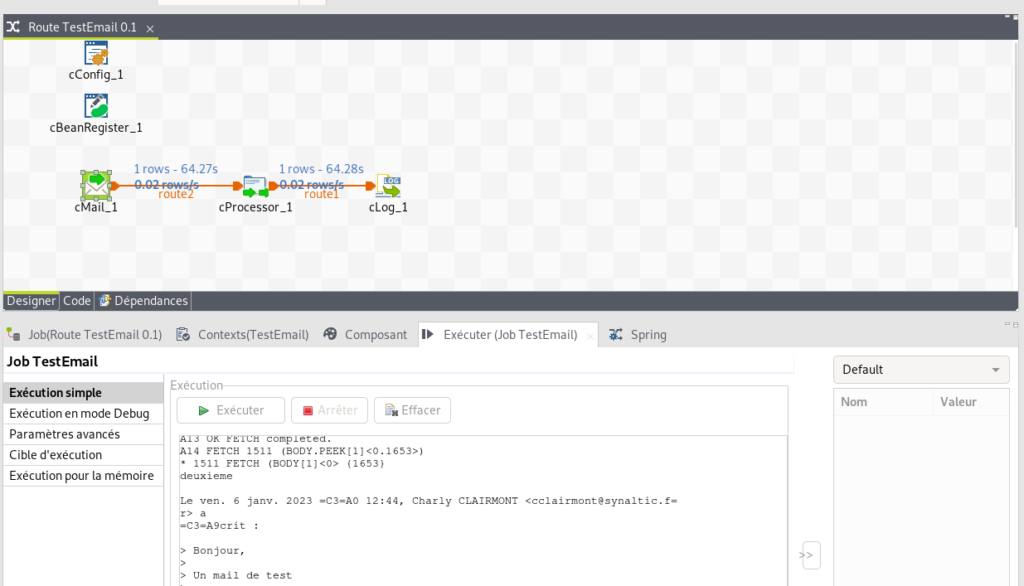The width and height of the screenshot is (1024, 586).
Task: Select the cMail_1 component icon
Action: click(95, 185)
